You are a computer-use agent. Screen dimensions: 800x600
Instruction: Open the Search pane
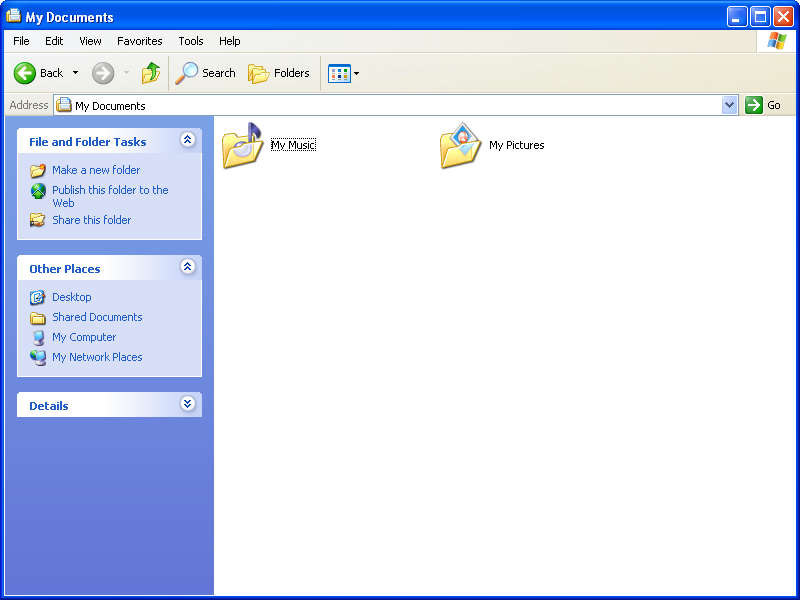205,73
